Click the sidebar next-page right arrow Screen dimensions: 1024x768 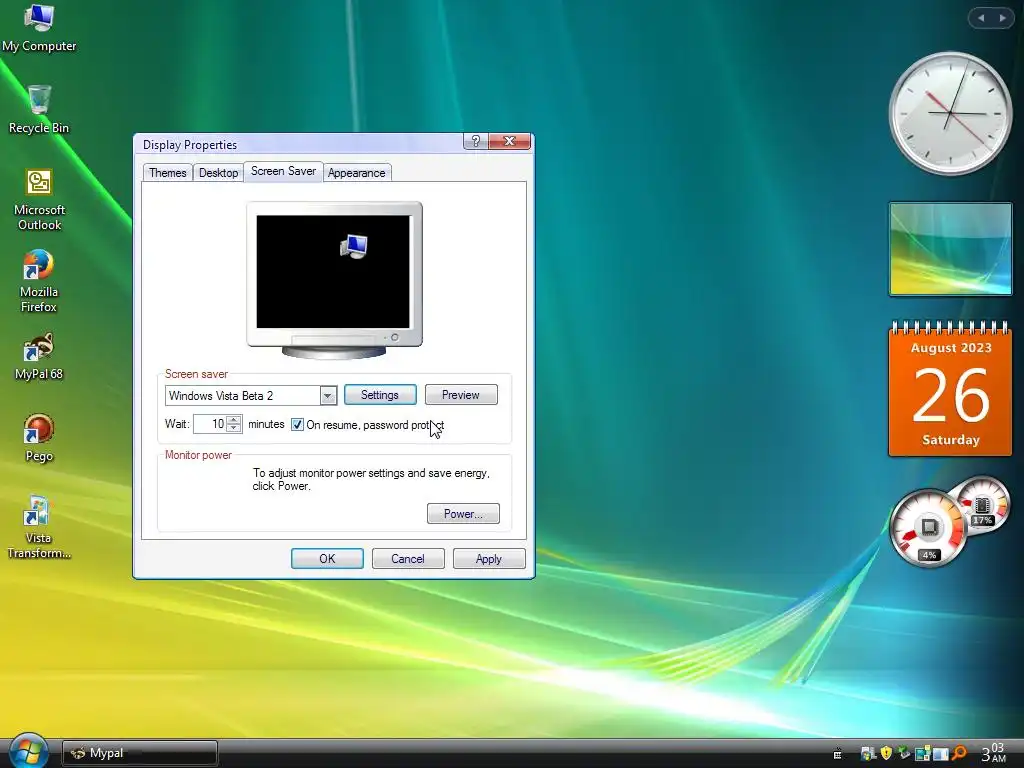(1002, 18)
